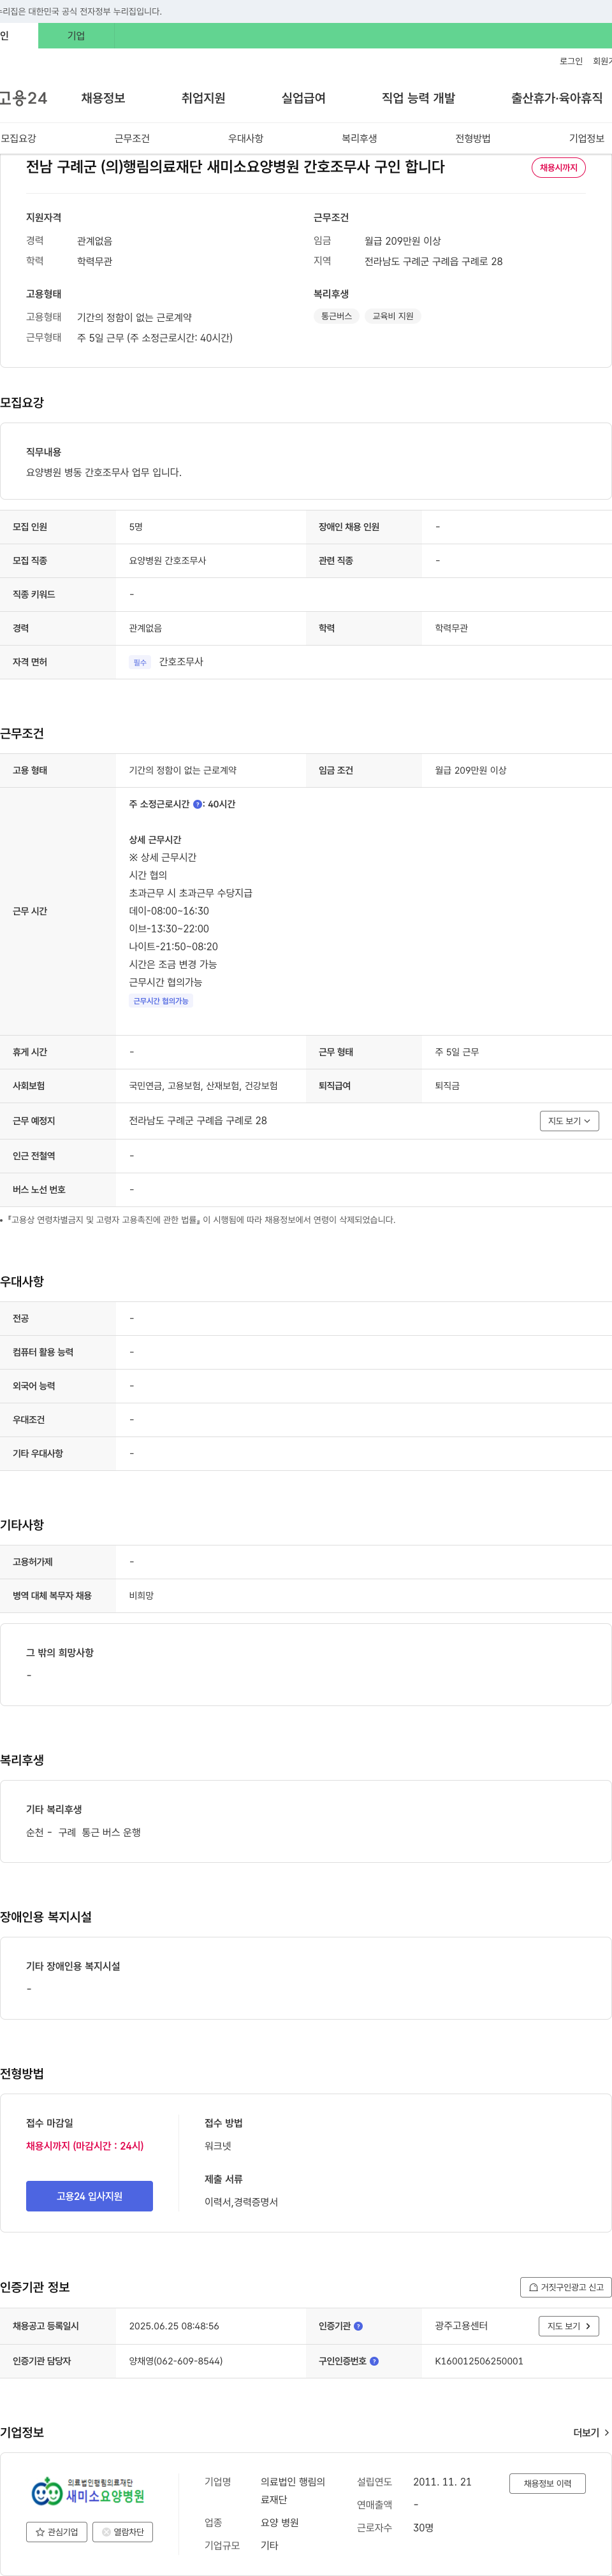The image size is (612, 2576).
Task: Click the 나이트-21:50~08:20 shift line
Action: (x=173, y=947)
